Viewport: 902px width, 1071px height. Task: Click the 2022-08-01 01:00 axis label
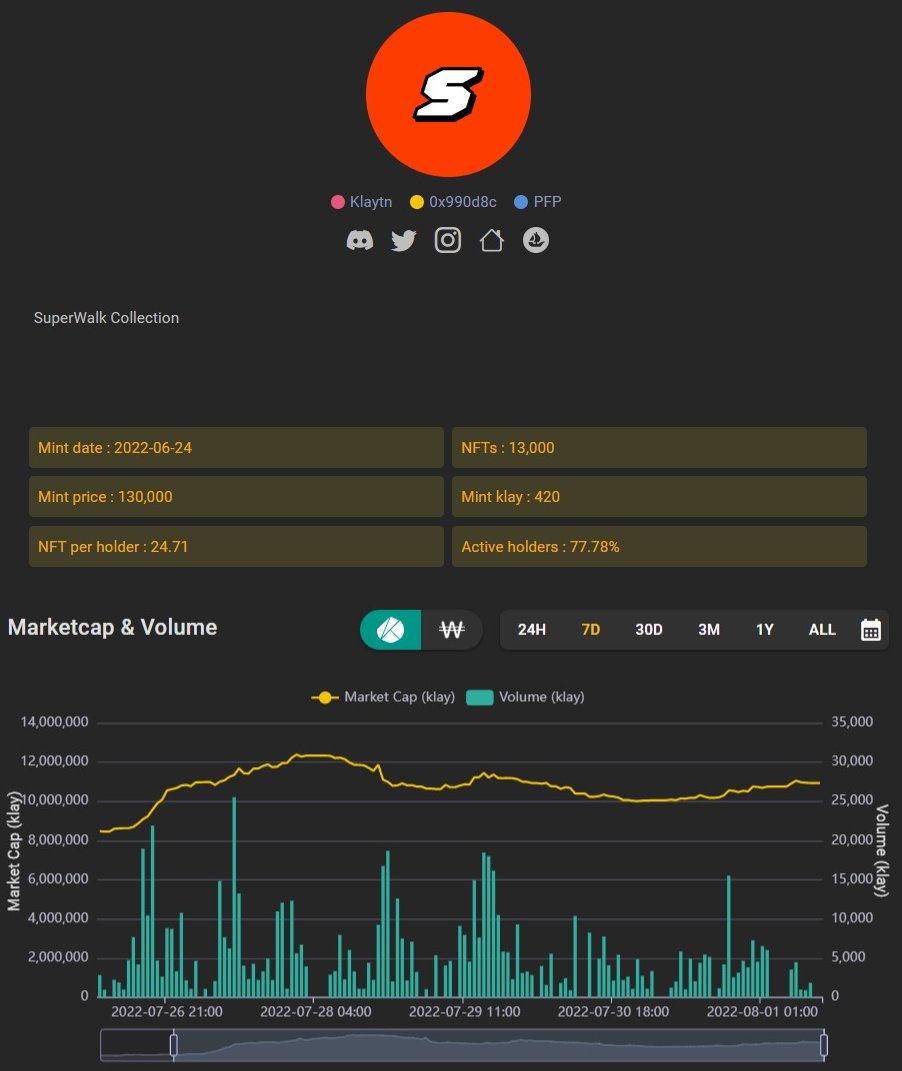762,1012
